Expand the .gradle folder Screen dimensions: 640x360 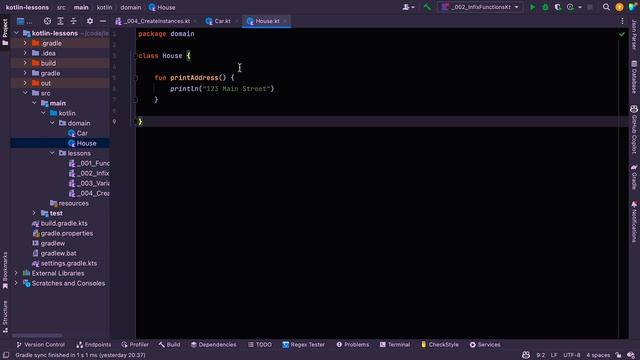click(25, 43)
